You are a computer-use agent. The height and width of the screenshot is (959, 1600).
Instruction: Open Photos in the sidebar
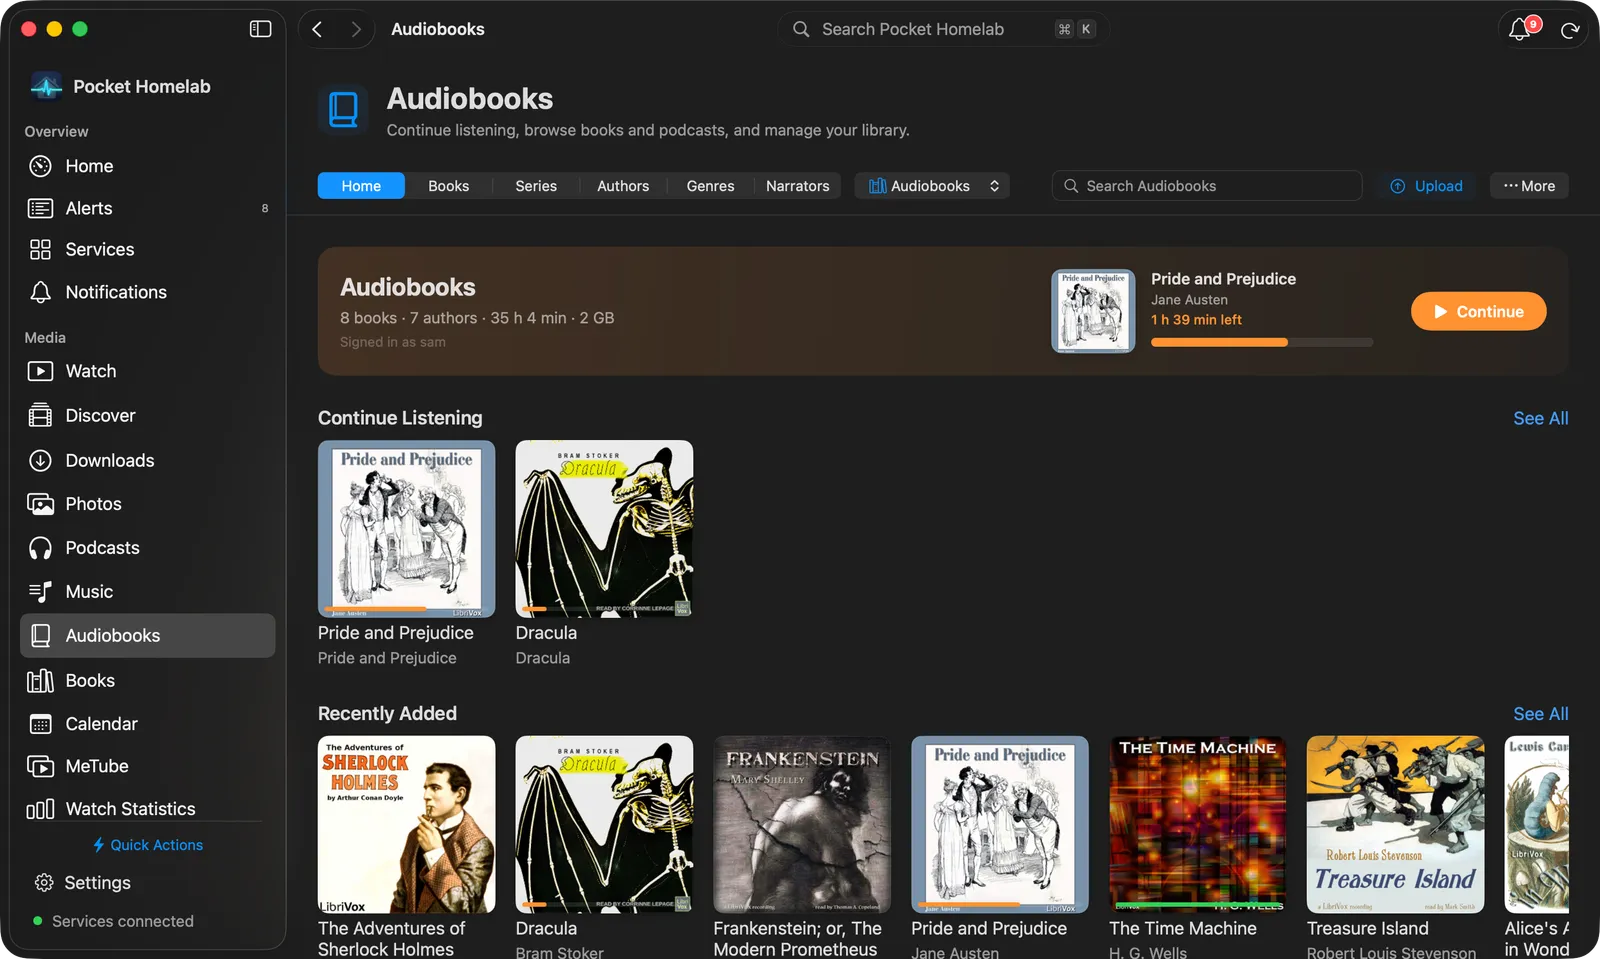148,504
